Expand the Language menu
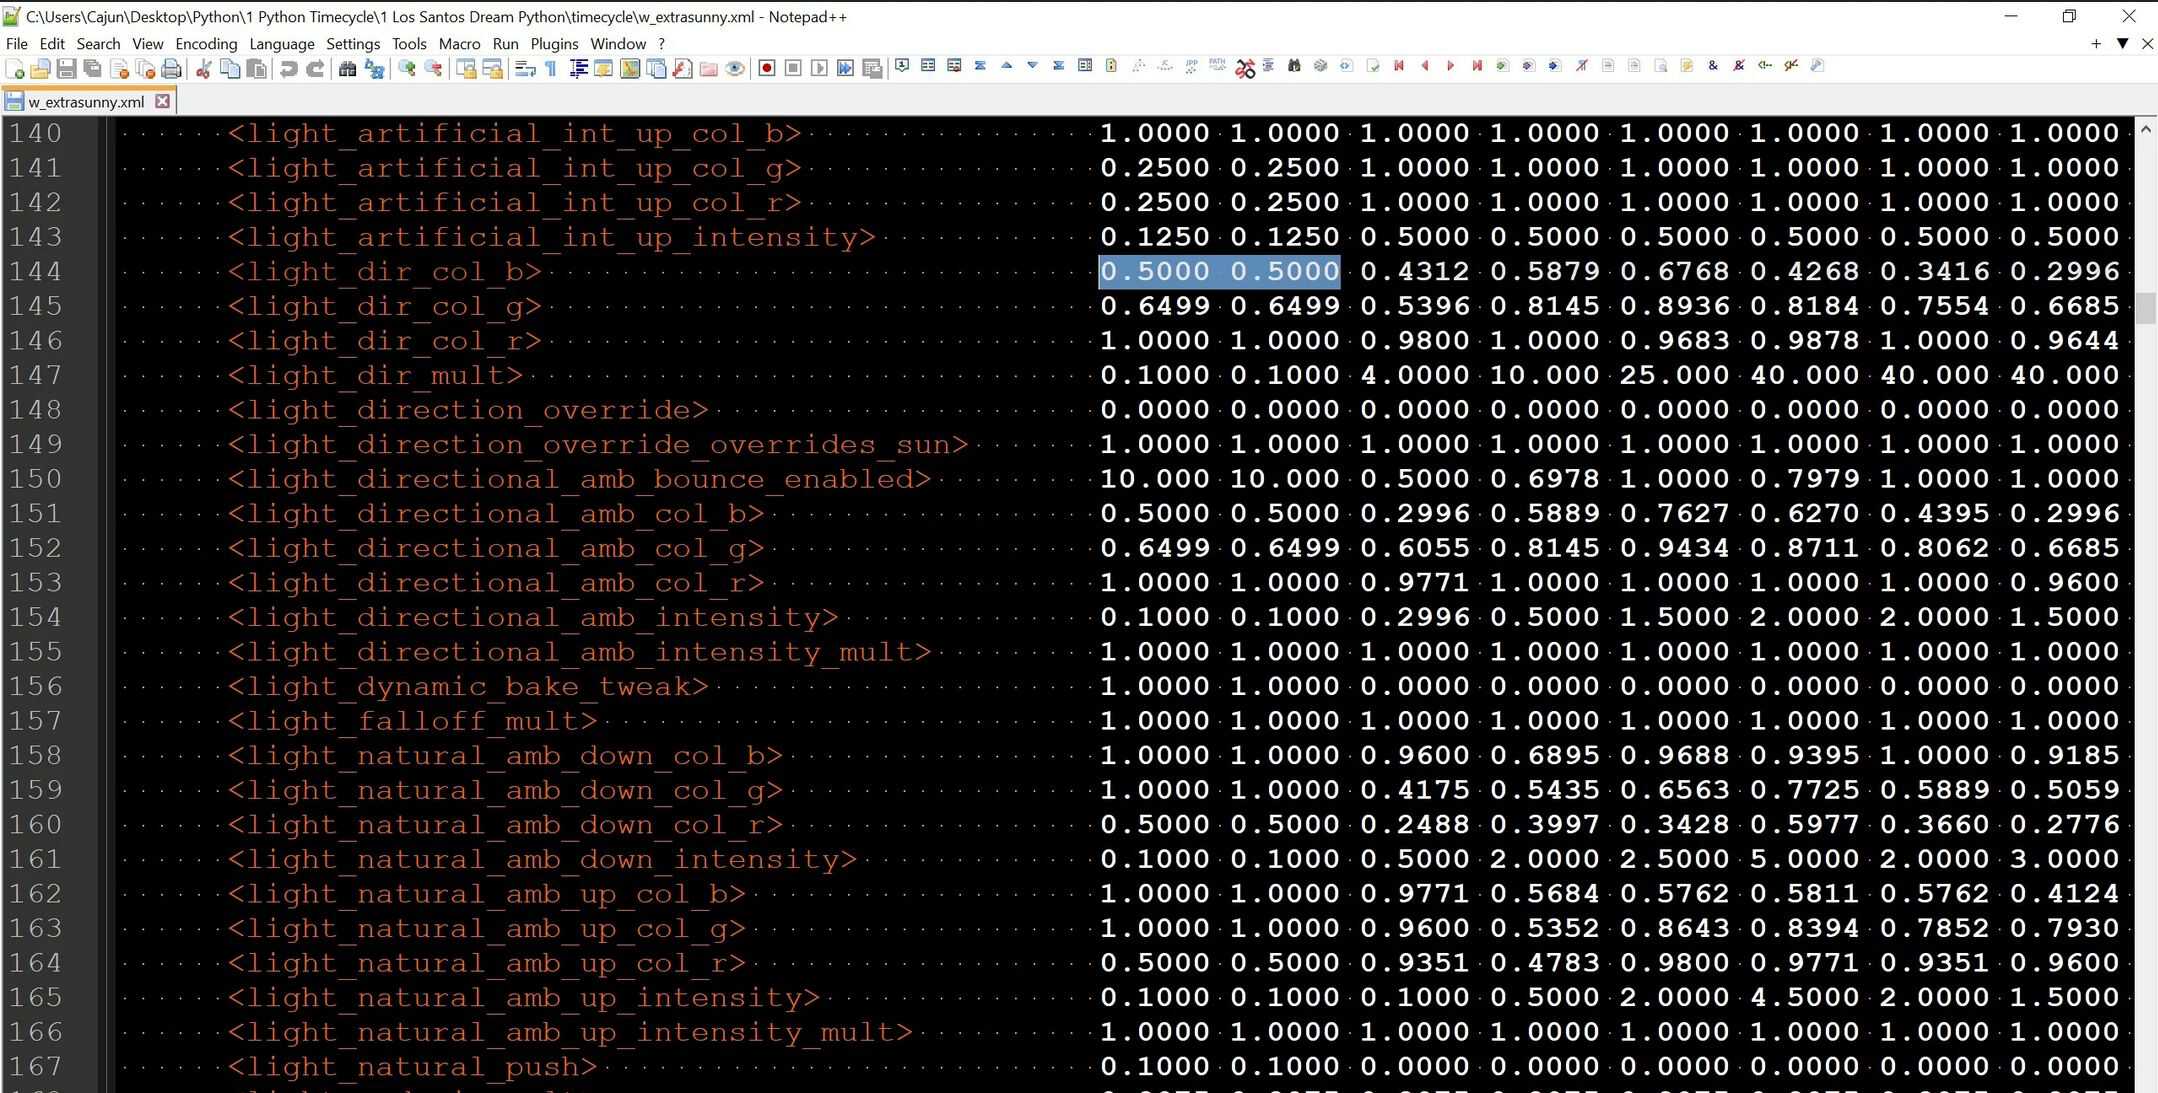 point(281,44)
